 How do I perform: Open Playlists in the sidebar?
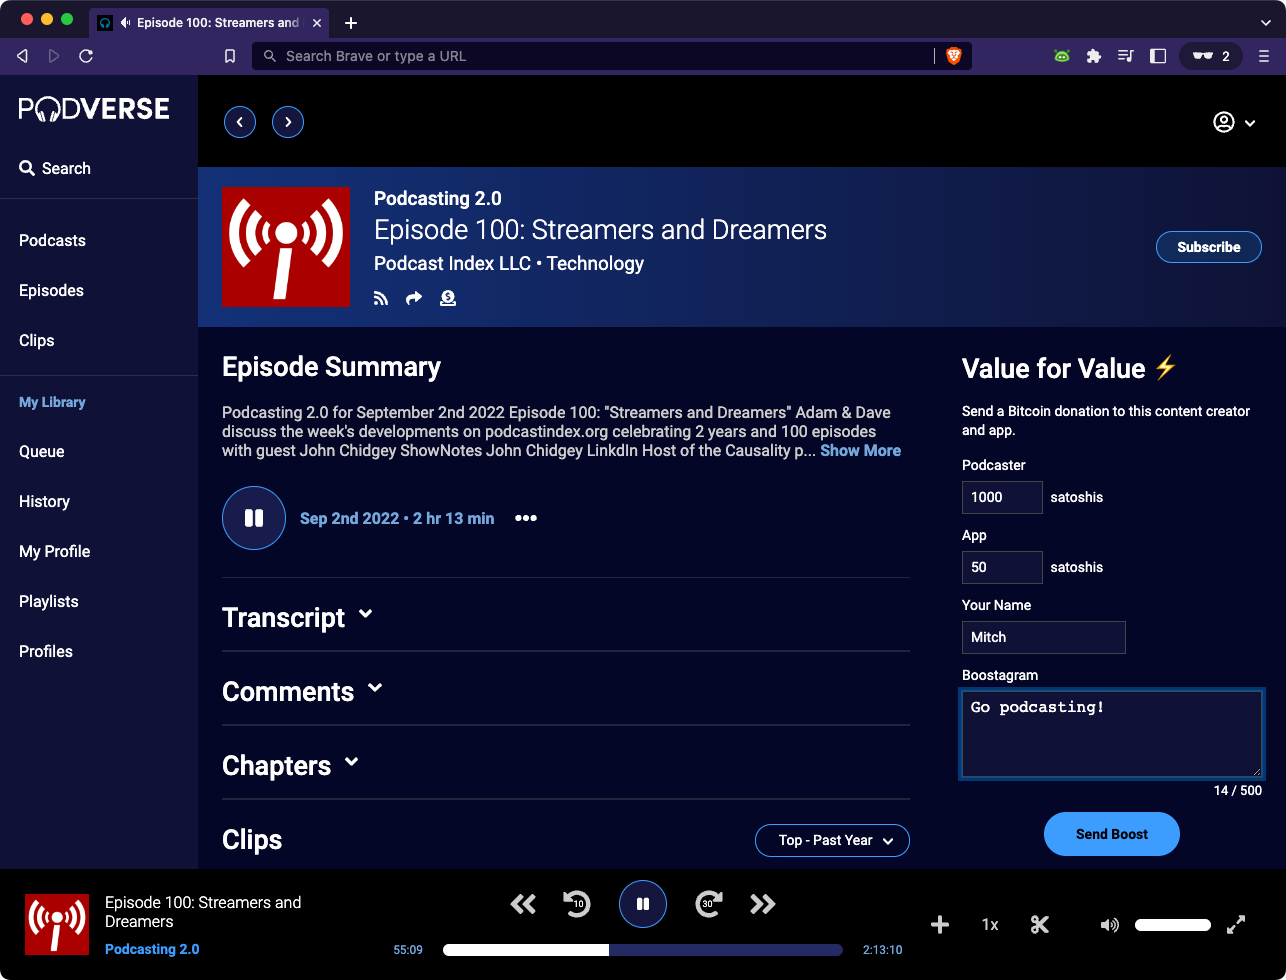point(49,601)
